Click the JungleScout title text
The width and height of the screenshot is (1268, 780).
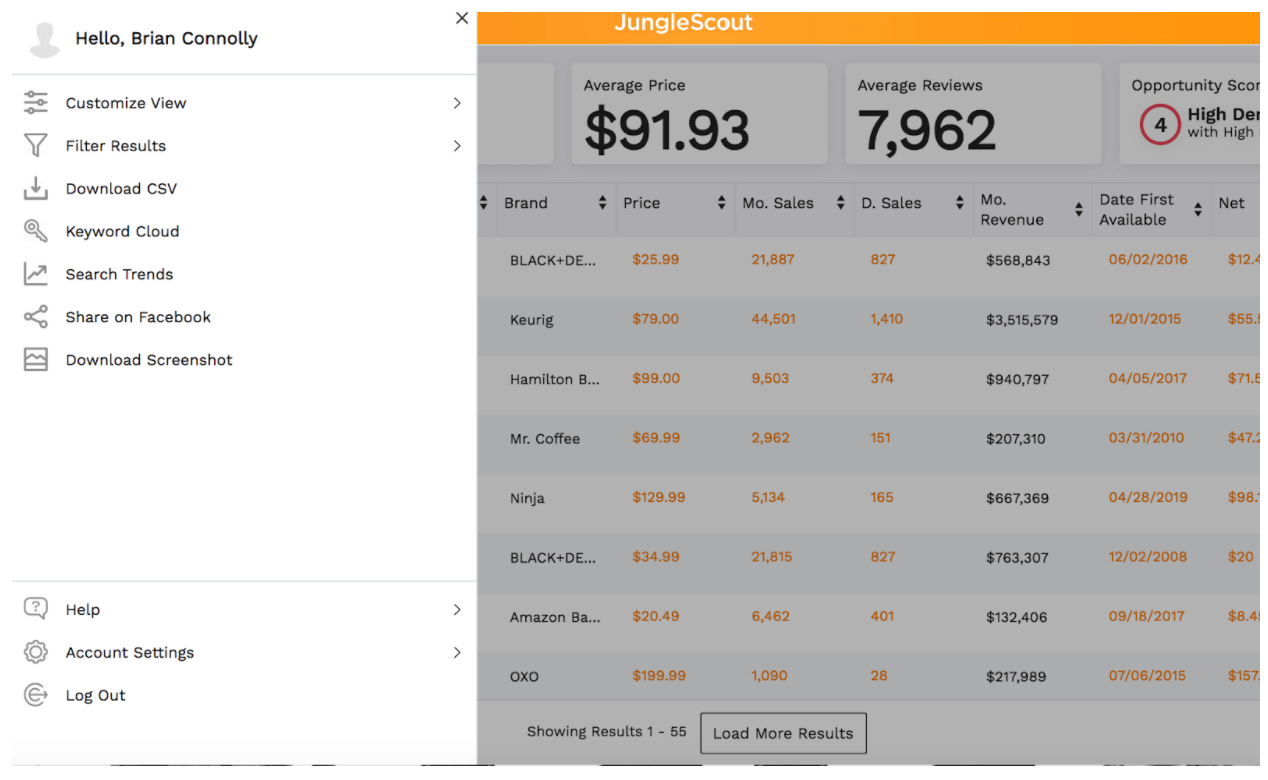coord(683,23)
